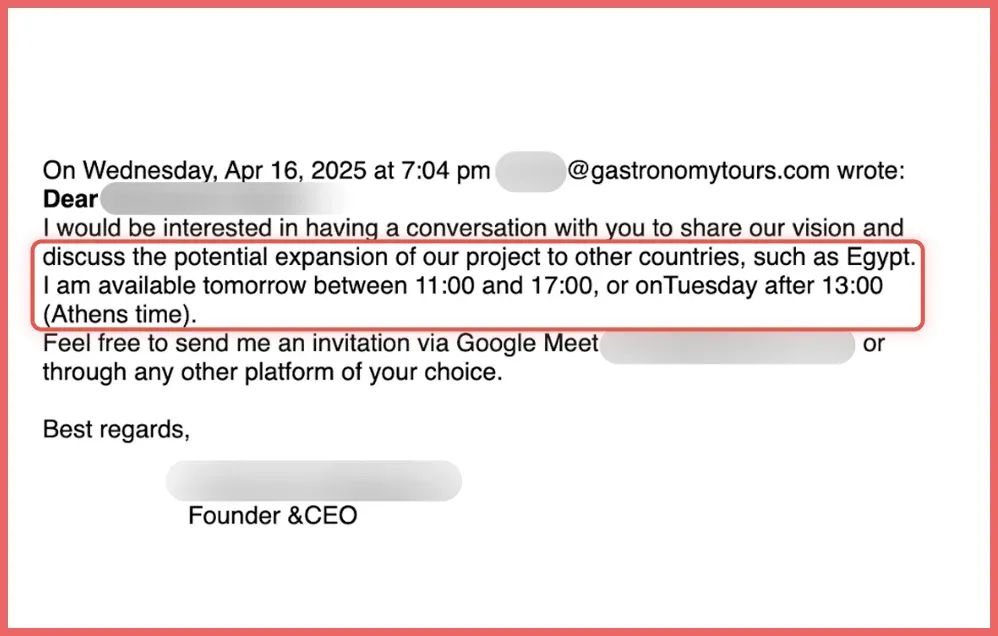Viewport: 998px width, 636px height.
Task: Click the 'Best regards,' closing line
Action: [x=116, y=431]
